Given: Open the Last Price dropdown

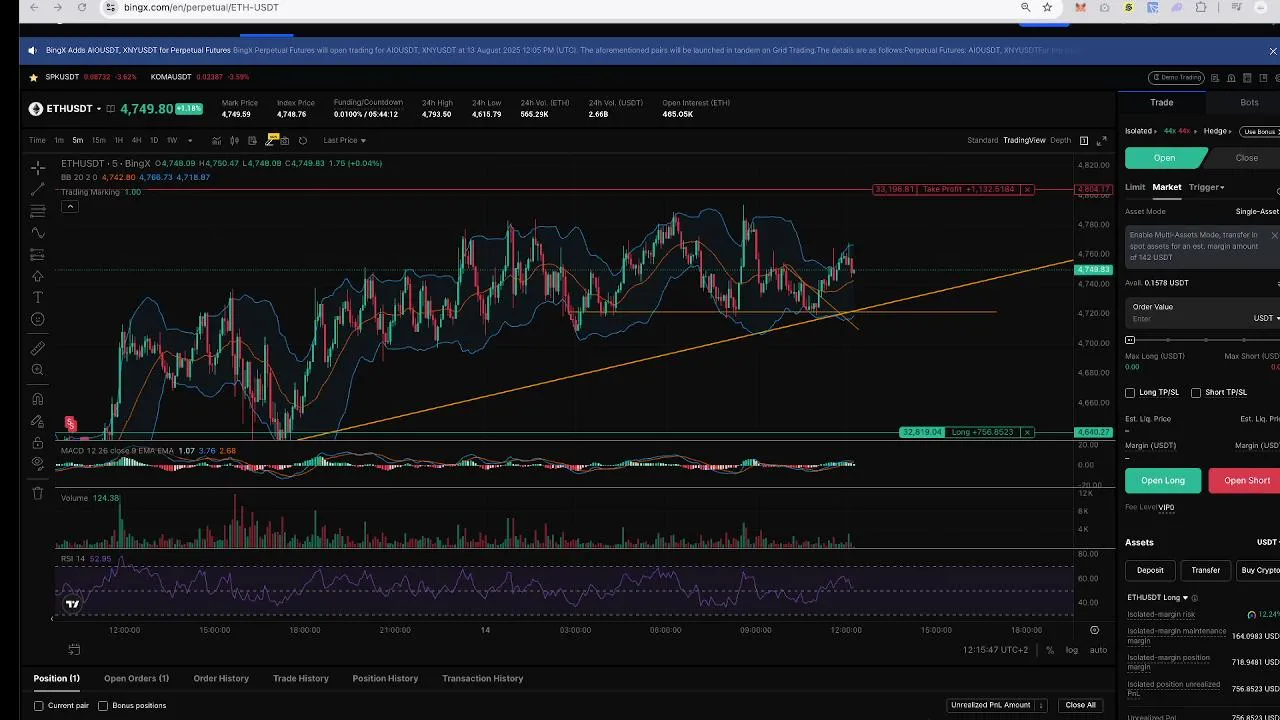Looking at the screenshot, I should (x=345, y=140).
